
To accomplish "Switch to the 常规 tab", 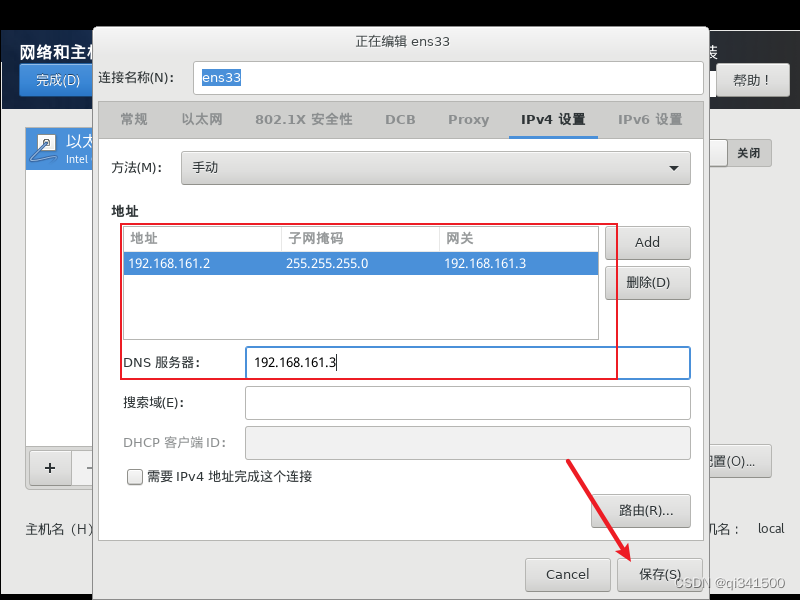I will pyautogui.click(x=134, y=119).
